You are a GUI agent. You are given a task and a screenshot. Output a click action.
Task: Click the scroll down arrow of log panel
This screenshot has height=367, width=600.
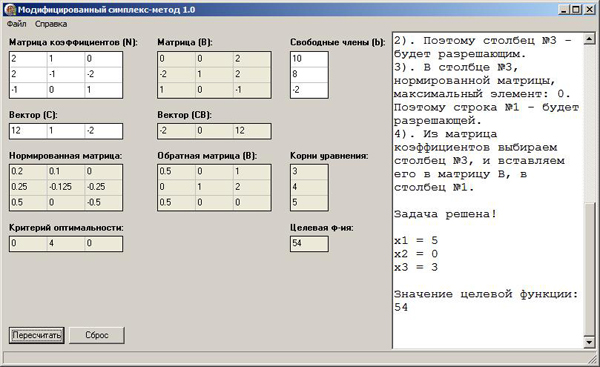click(x=589, y=341)
